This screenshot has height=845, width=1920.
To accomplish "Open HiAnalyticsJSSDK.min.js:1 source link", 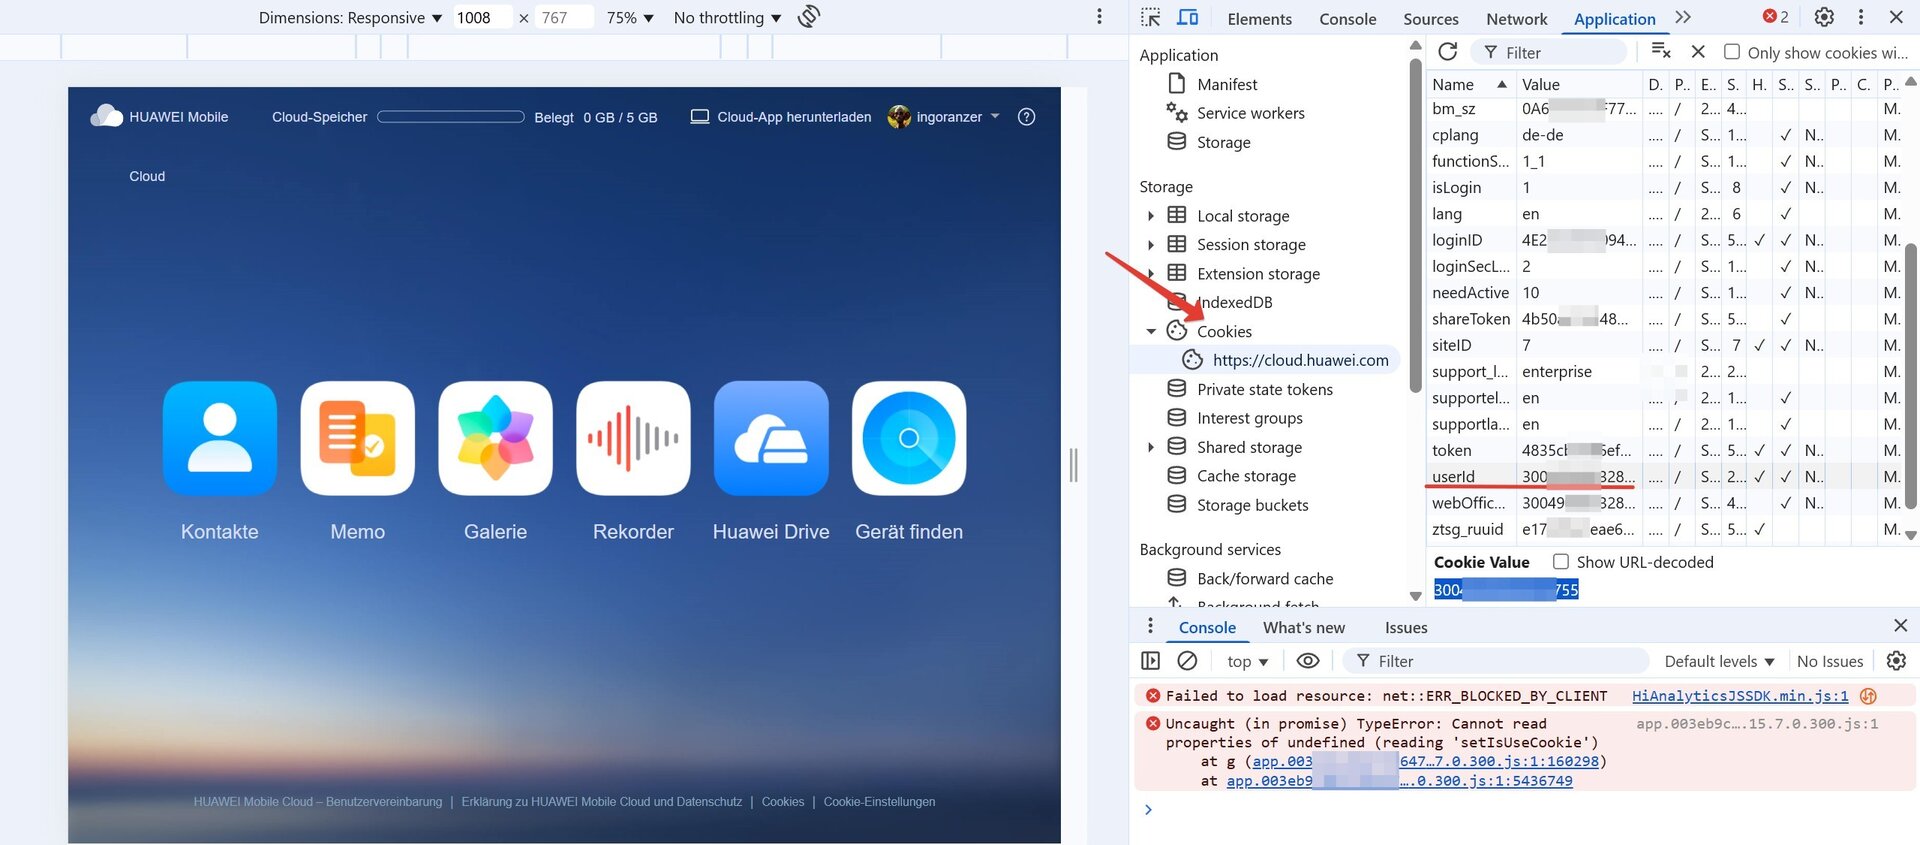I will coord(1740,696).
